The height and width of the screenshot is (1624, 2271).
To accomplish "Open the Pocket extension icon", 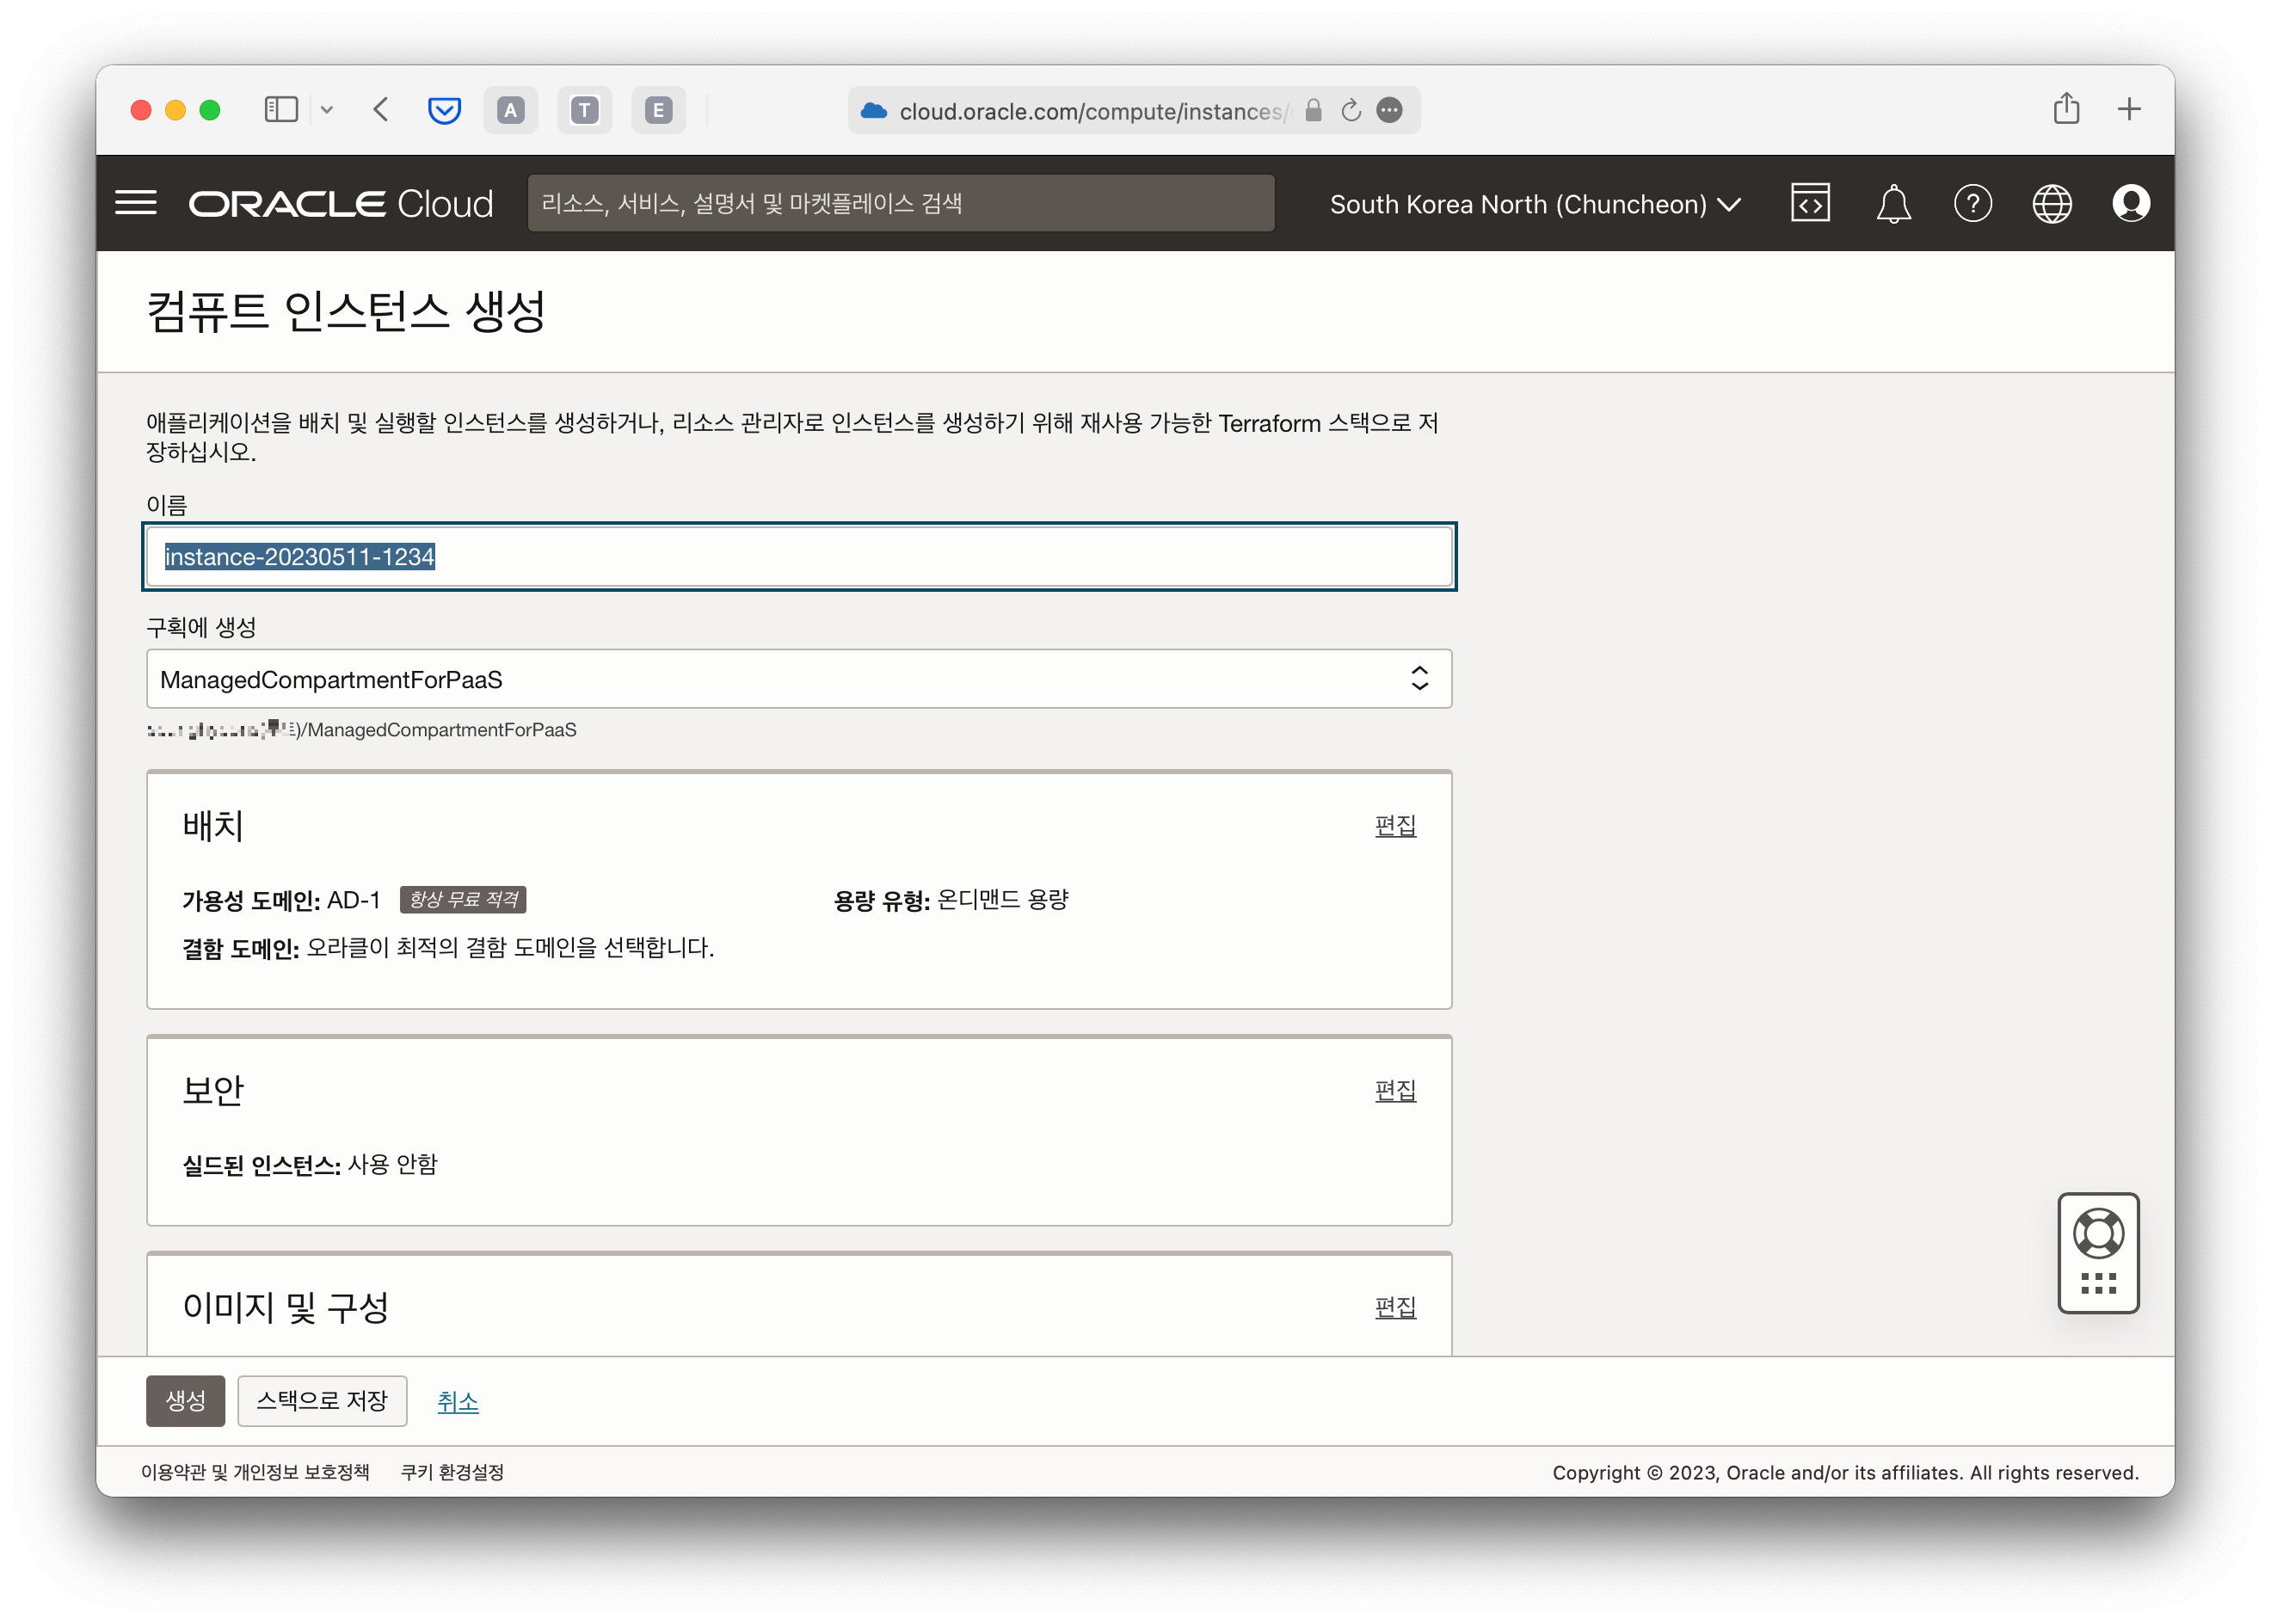I will (x=444, y=110).
